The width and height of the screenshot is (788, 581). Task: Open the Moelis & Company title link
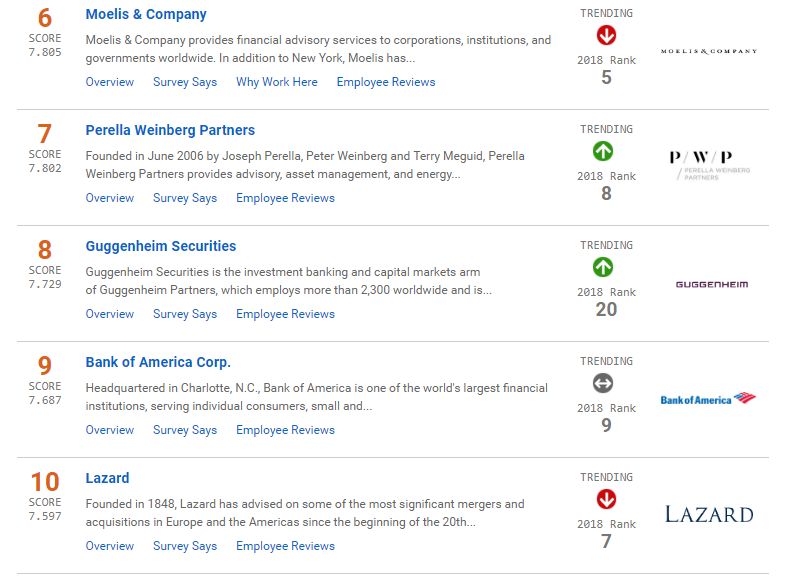pyautogui.click(x=146, y=15)
